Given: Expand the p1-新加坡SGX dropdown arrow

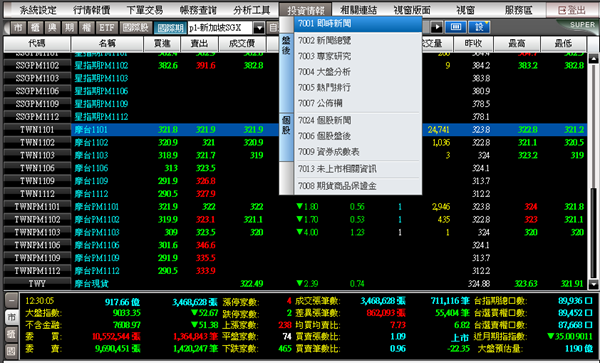Looking at the screenshot, I should click(259, 28).
